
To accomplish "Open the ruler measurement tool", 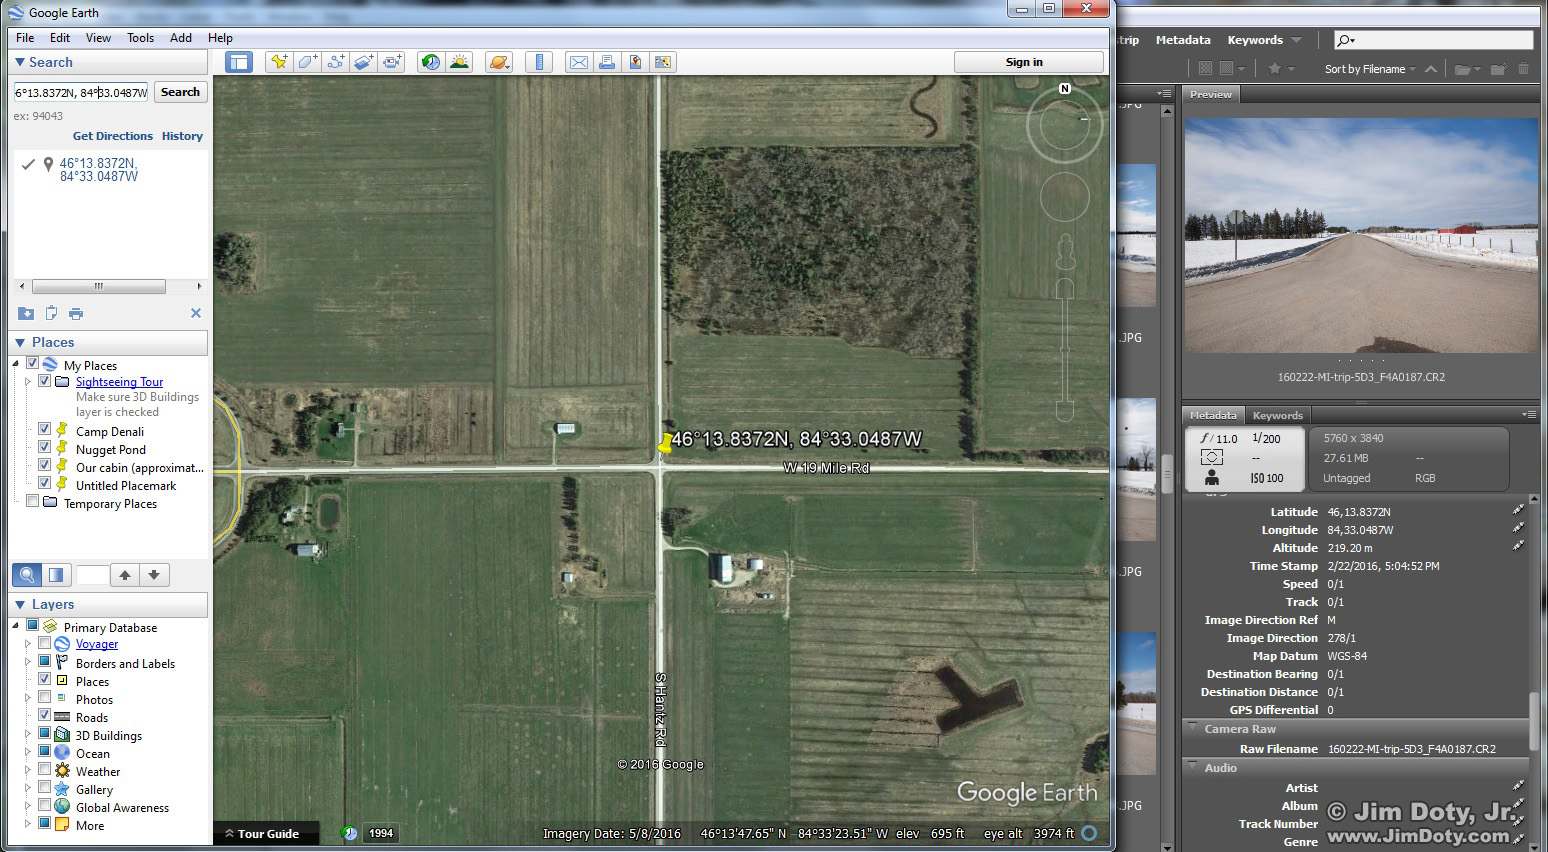I will click(539, 62).
